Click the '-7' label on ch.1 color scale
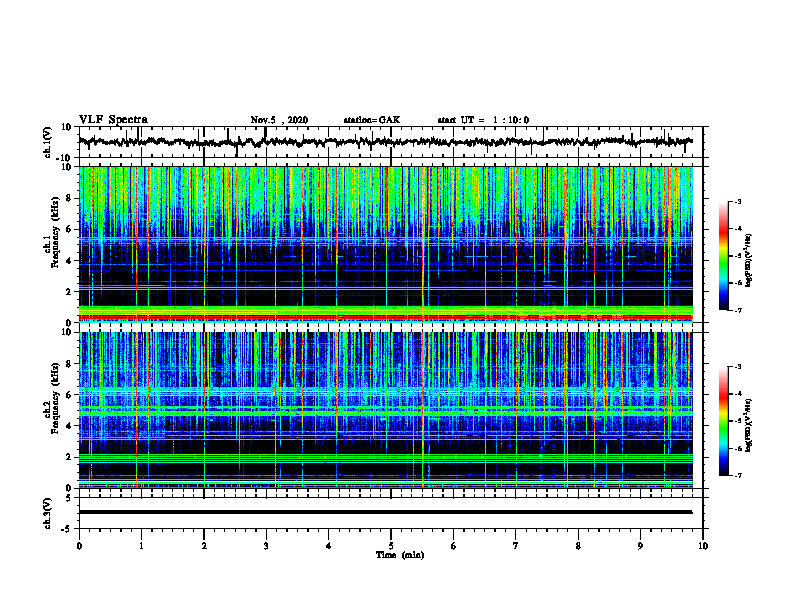Screen dimensions: 792x612 pos(737,310)
